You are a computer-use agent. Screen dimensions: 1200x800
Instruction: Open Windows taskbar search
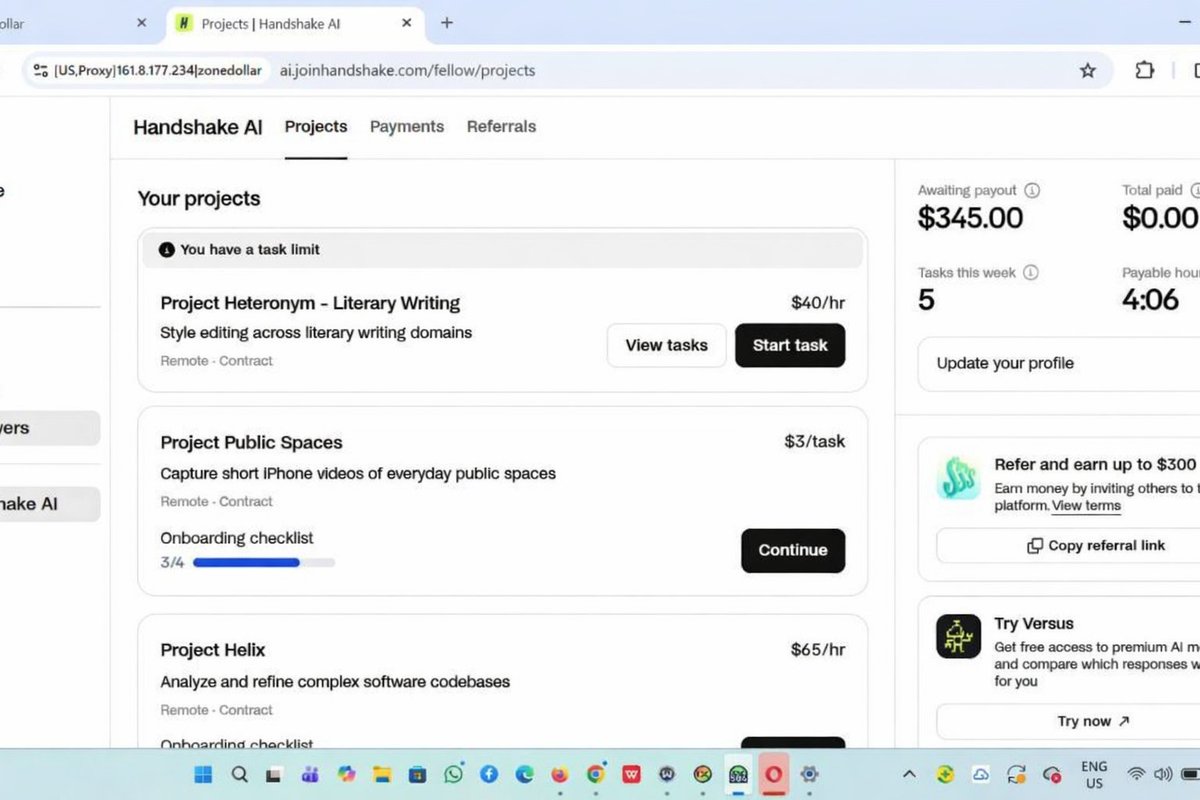pyautogui.click(x=239, y=774)
